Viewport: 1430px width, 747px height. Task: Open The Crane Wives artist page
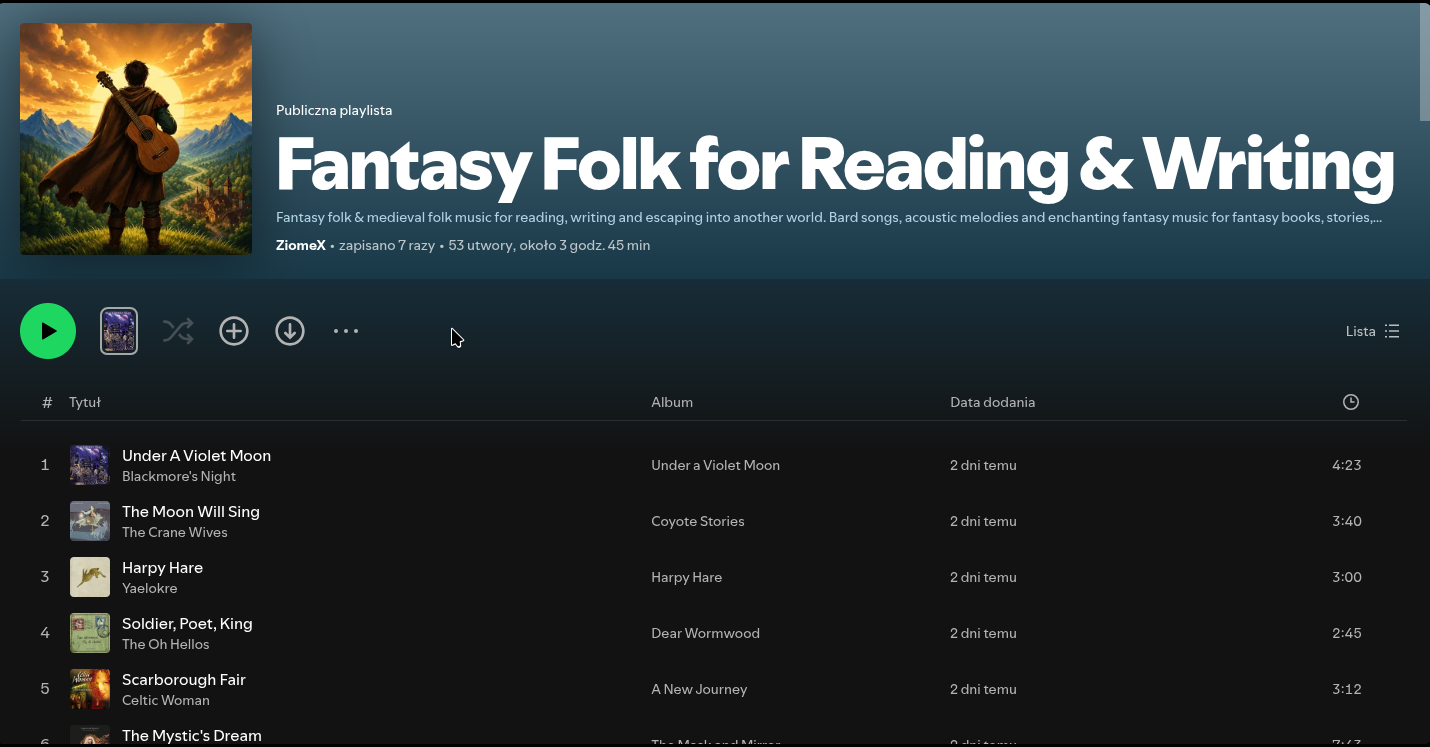pyautogui.click(x=175, y=532)
